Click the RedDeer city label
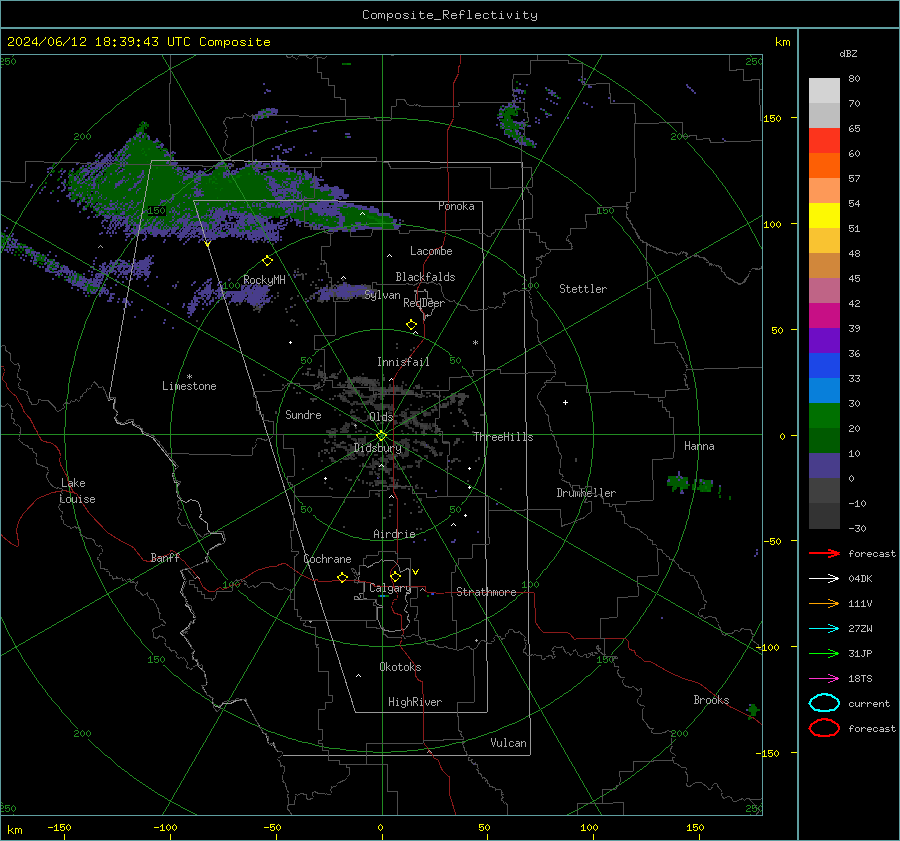 pos(424,303)
